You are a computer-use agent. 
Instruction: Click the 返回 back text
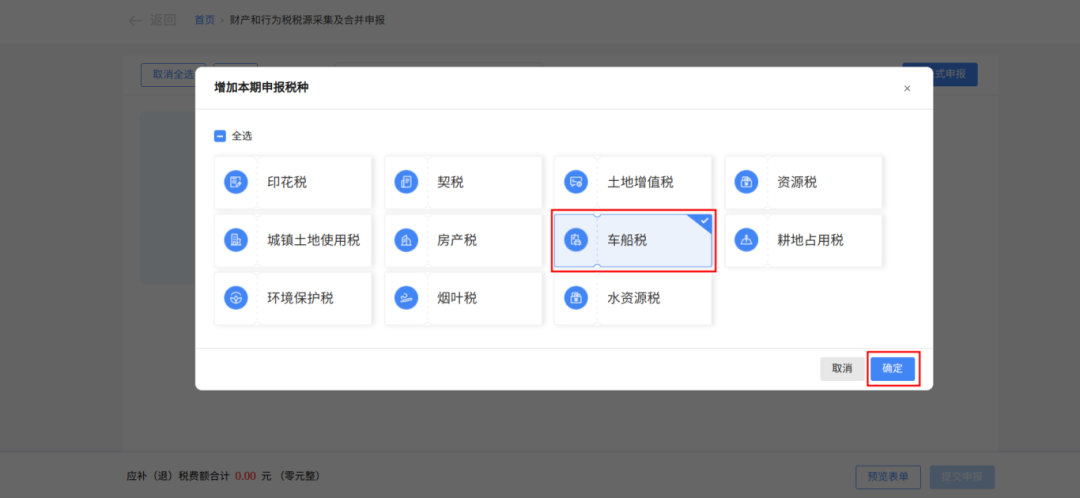tap(163, 20)
